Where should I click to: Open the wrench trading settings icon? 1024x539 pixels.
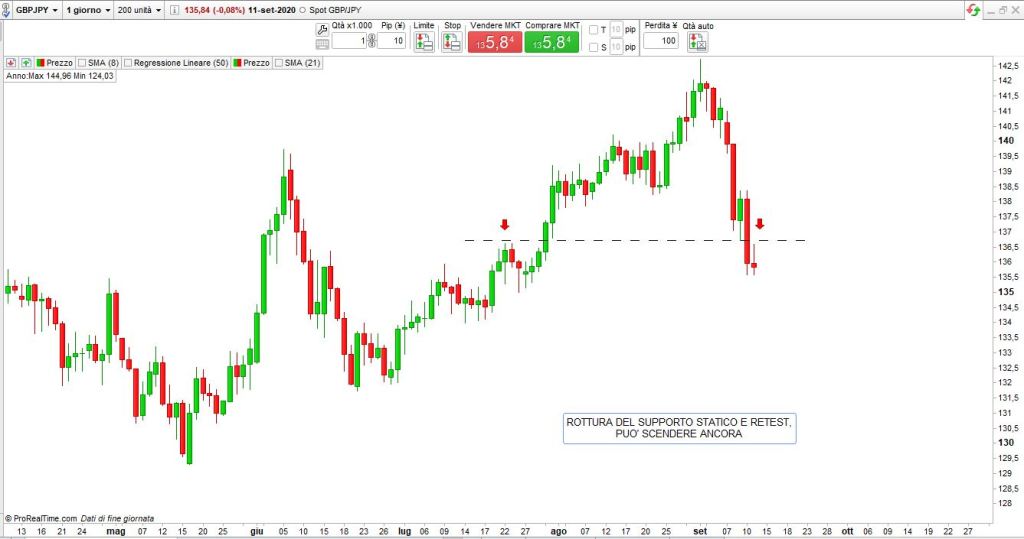pyautogui.click(x=322, y=30)
